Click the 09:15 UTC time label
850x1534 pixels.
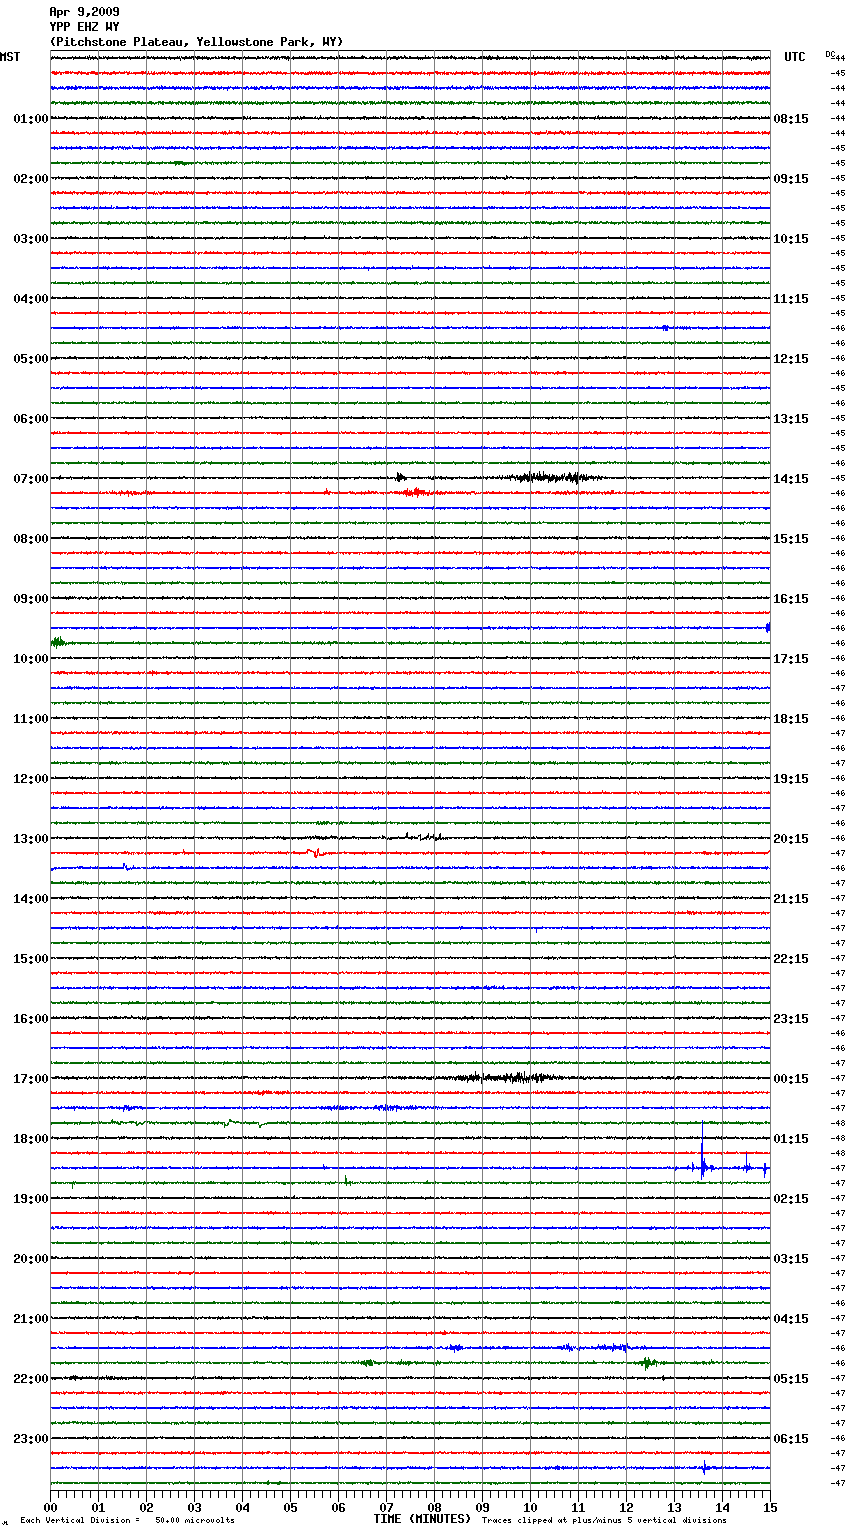pyautogui.click(x=791, y=179)
